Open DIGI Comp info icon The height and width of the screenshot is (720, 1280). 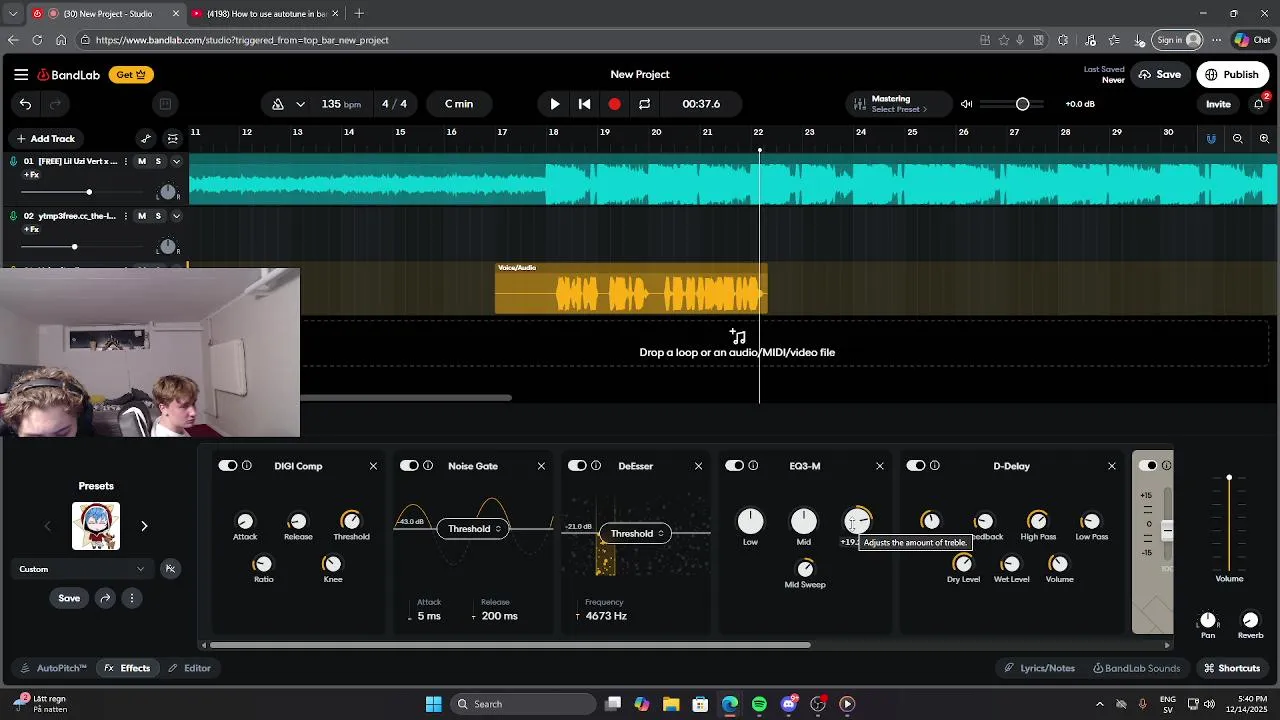point(247,466)
